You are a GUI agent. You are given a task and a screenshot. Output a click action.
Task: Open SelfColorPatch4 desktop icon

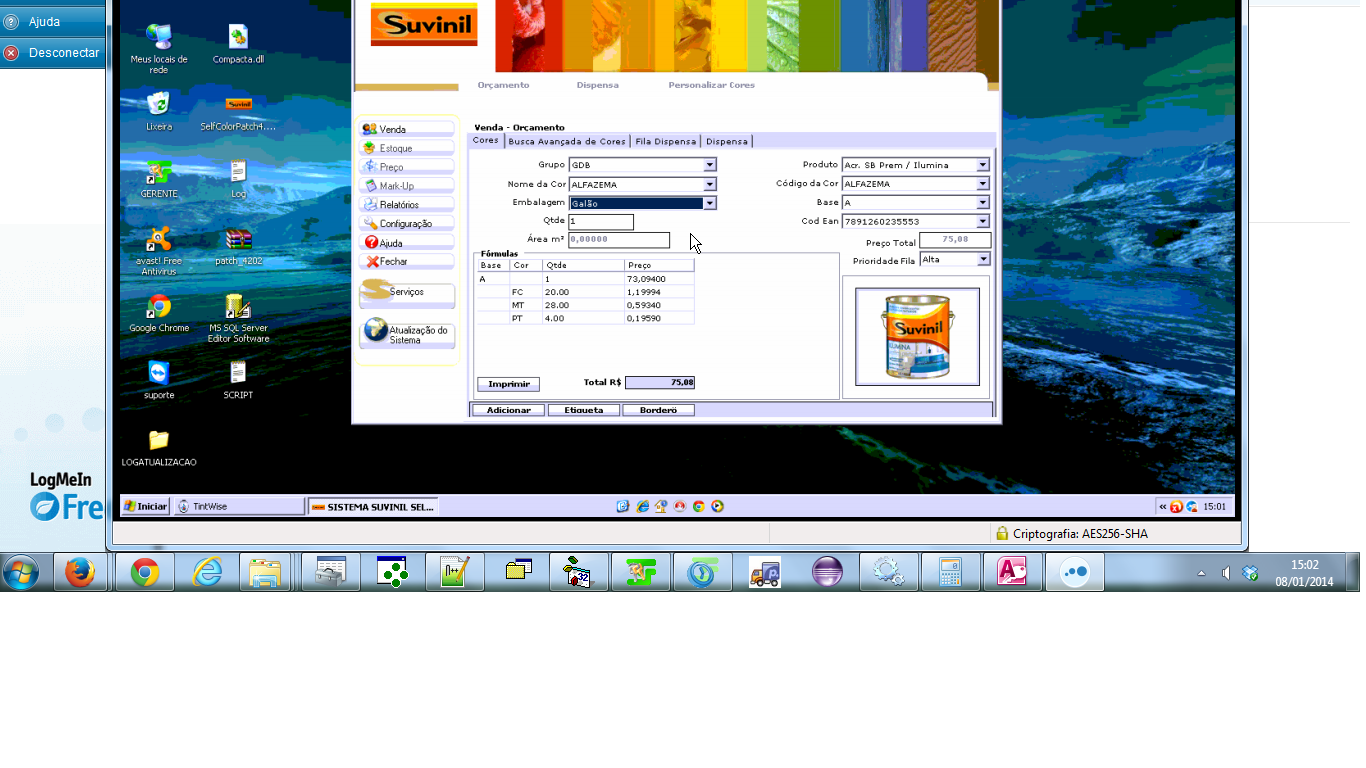[238, 113]
